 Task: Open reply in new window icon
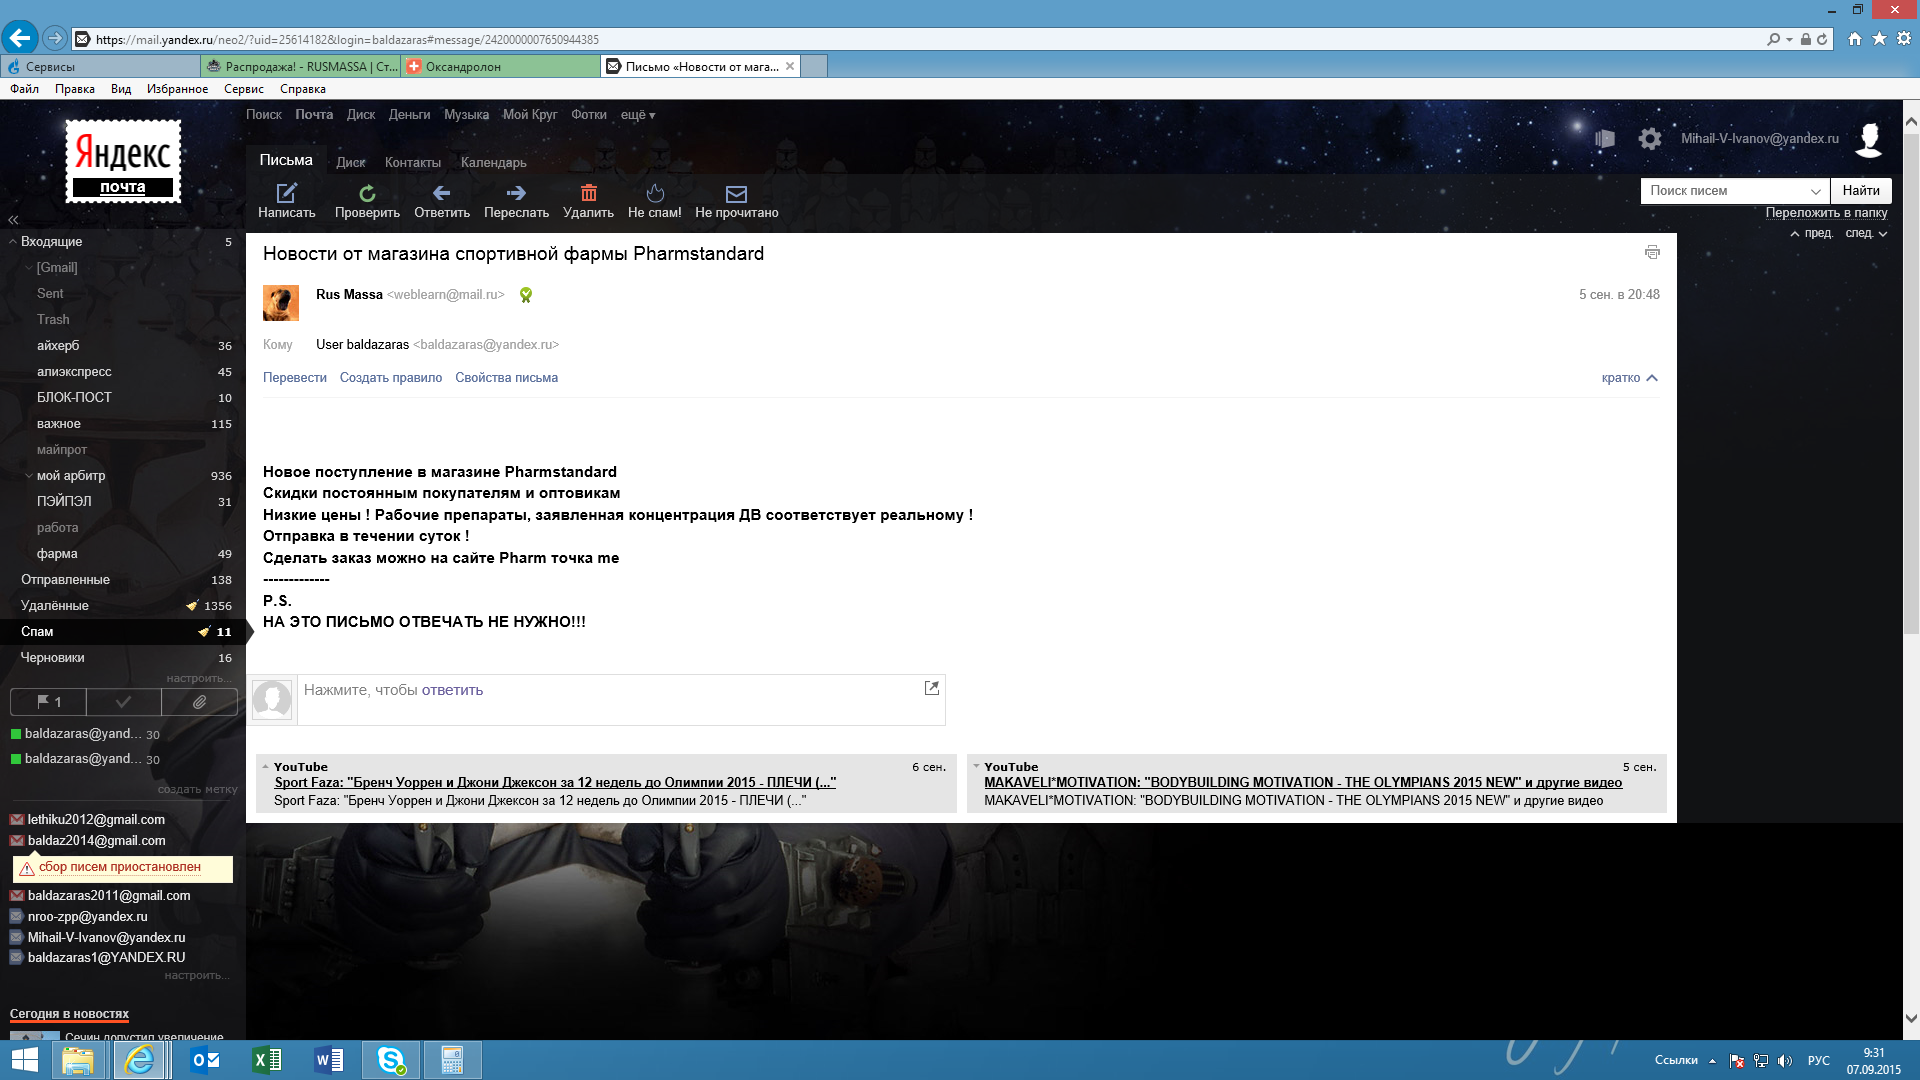(x=931, y=688)
